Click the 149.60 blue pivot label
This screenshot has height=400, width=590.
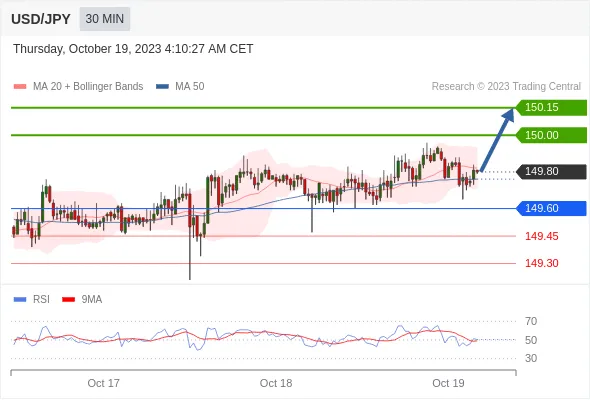(x=551, y=208)
